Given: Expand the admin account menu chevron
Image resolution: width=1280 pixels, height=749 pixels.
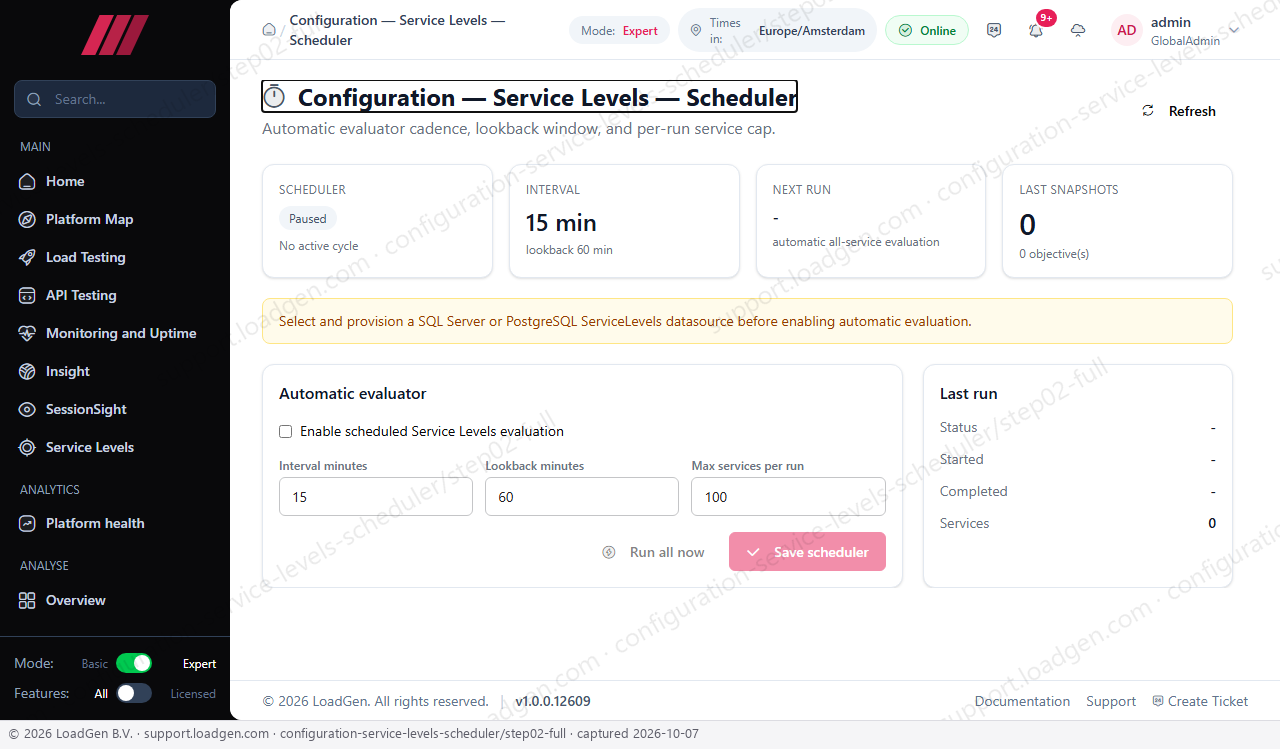Looking at the screenshot, I should [1234, 30].
